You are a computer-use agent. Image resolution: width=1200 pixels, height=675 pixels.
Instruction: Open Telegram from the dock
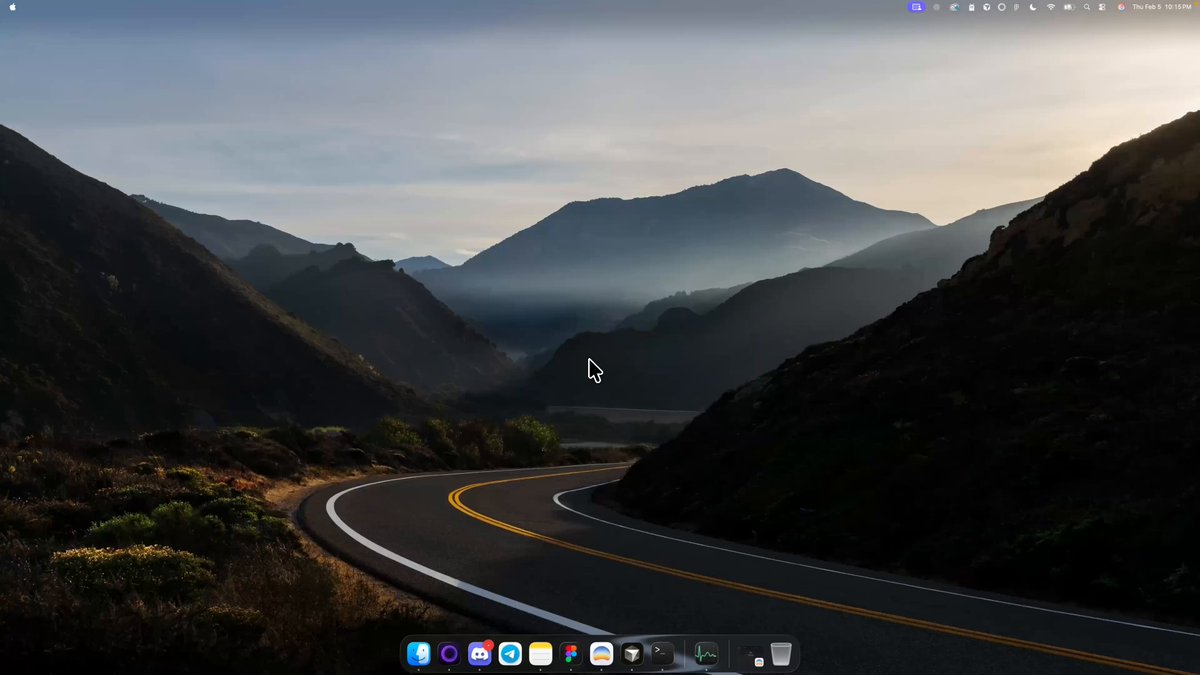pos(510,654)
